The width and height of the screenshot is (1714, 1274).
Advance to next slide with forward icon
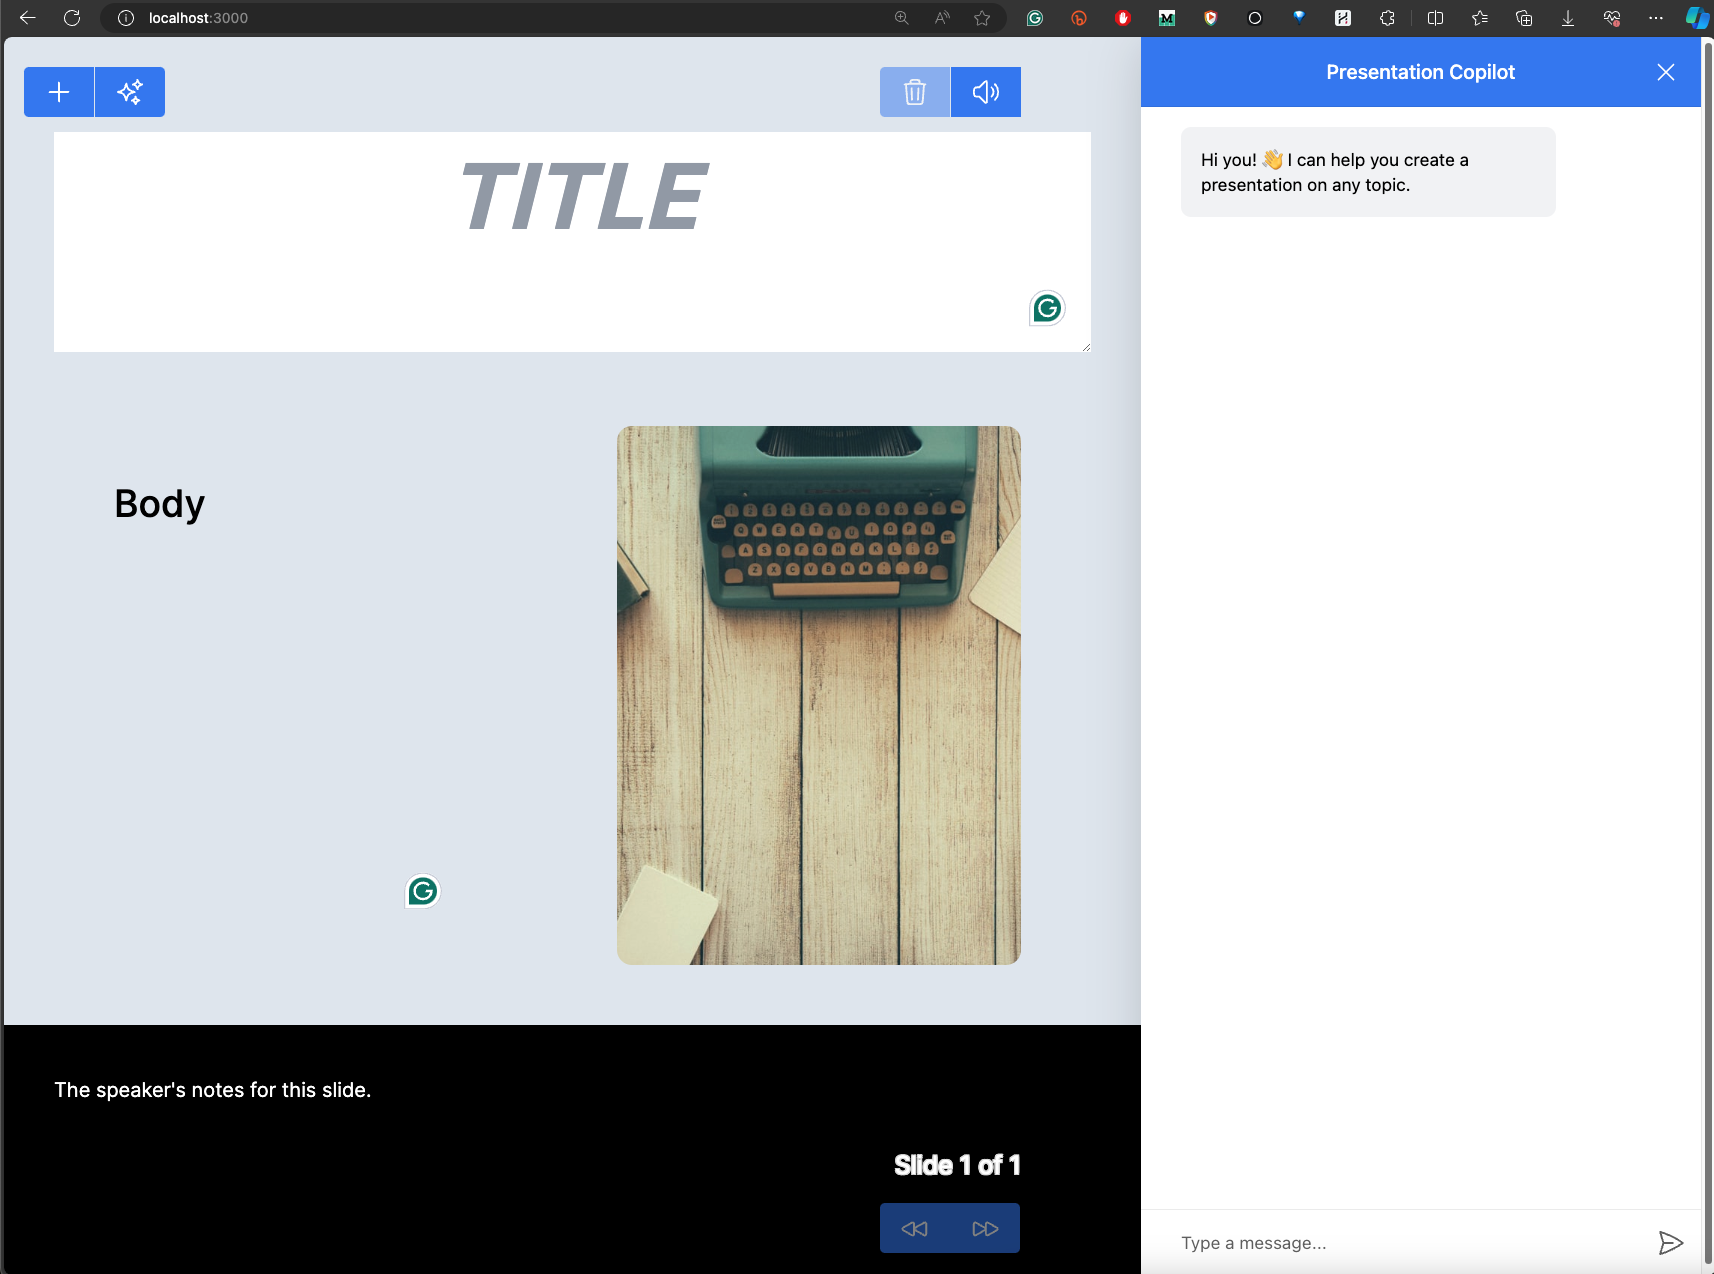[x=985, y=1229]
